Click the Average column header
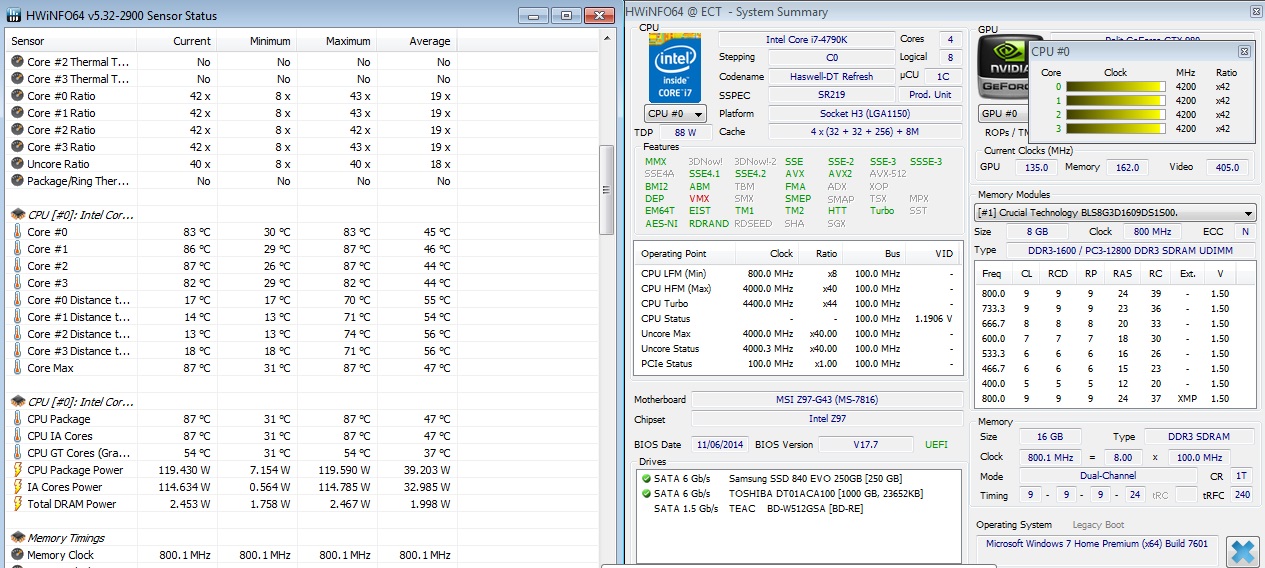 (x=417, y=41)
